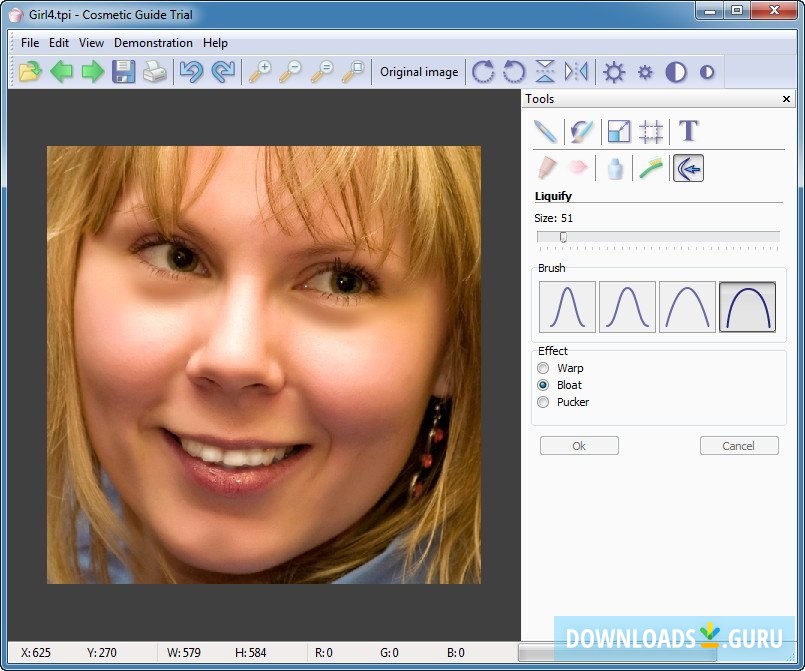Click the rotate clockwise icon
This screenshot has width=805, height=671.
point(483,72)
